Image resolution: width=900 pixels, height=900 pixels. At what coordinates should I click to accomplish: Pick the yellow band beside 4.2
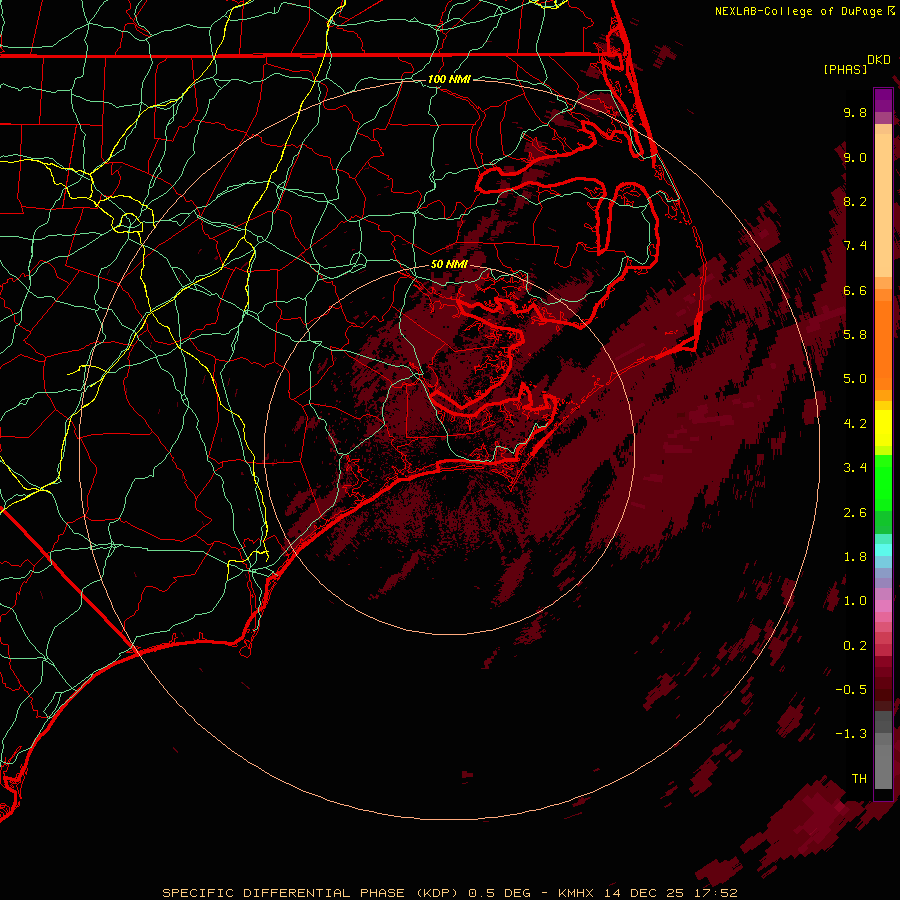pos(883,428)
